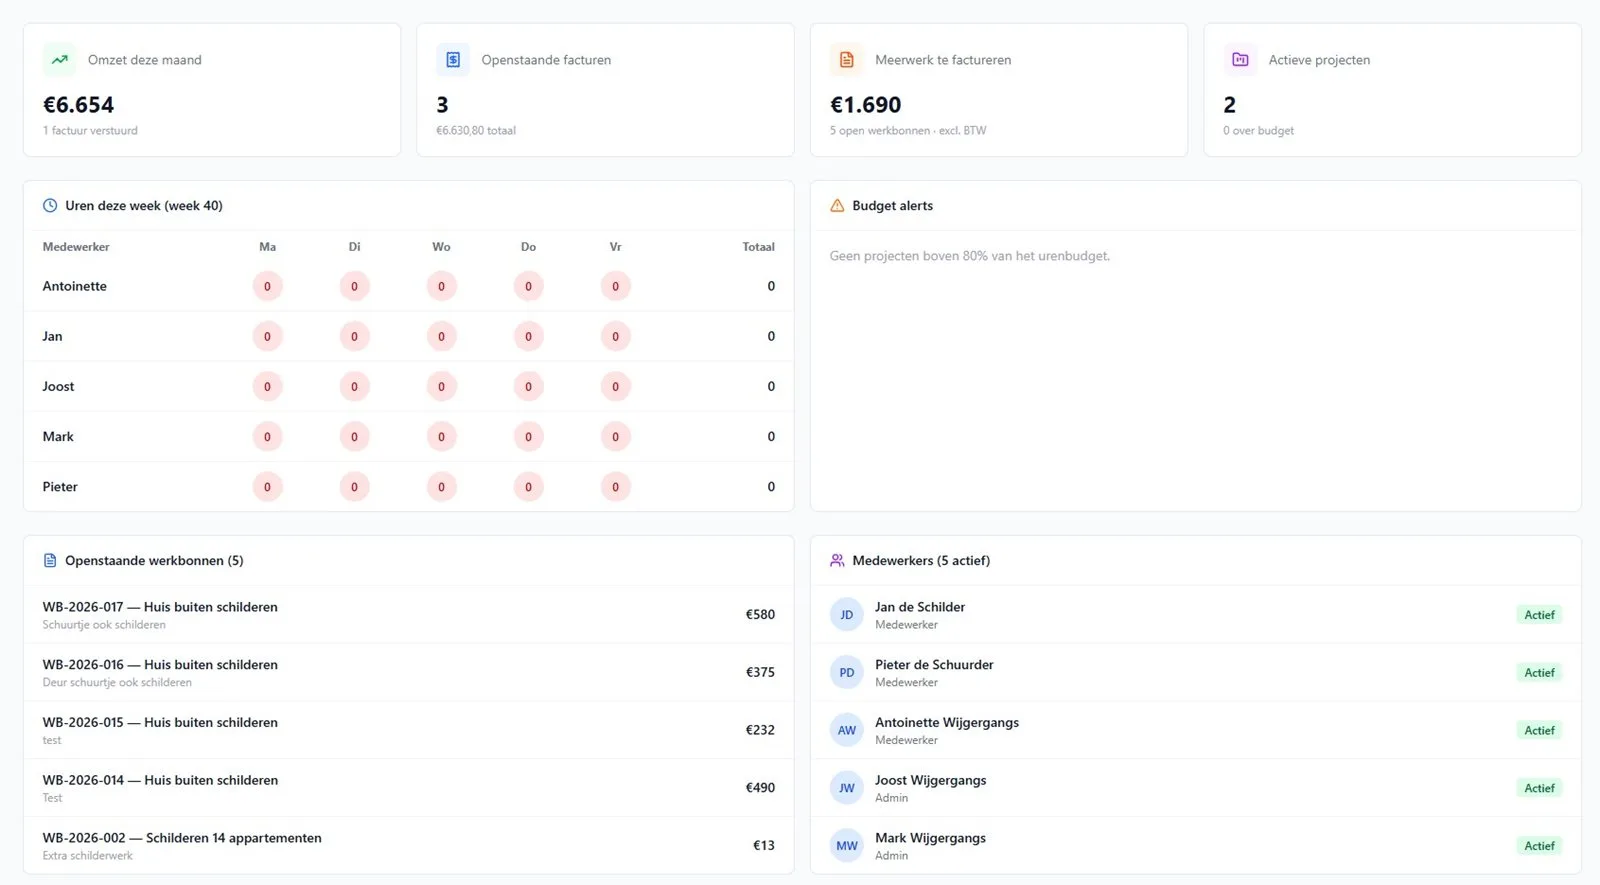Viewport: 1600px width, 885px height.
Task: Click the orange document icon for Meerwerk te factureren
Action: pos(847,60)
